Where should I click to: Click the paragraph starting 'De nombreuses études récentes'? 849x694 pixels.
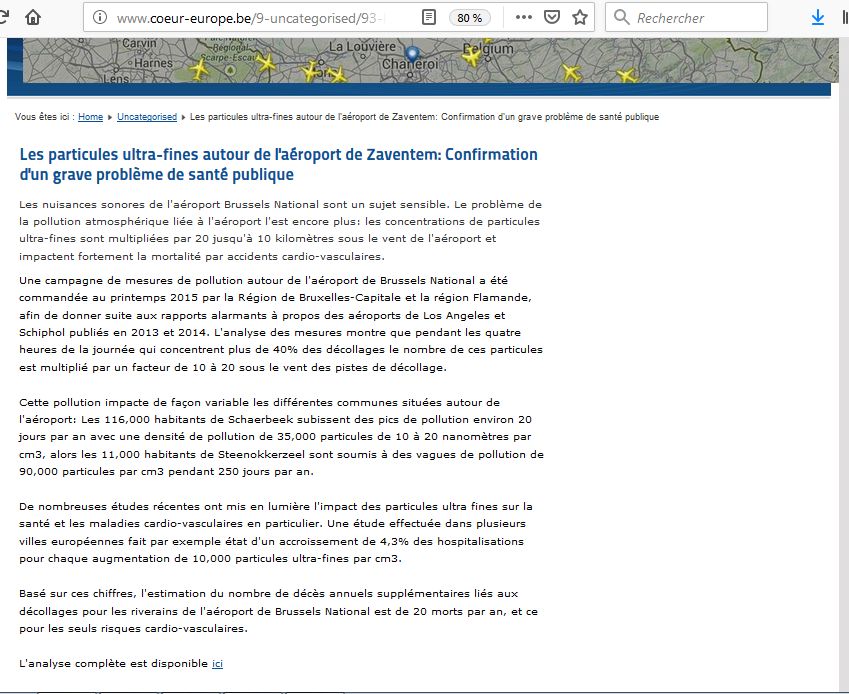pyautogui.click(x=276, y=532)
